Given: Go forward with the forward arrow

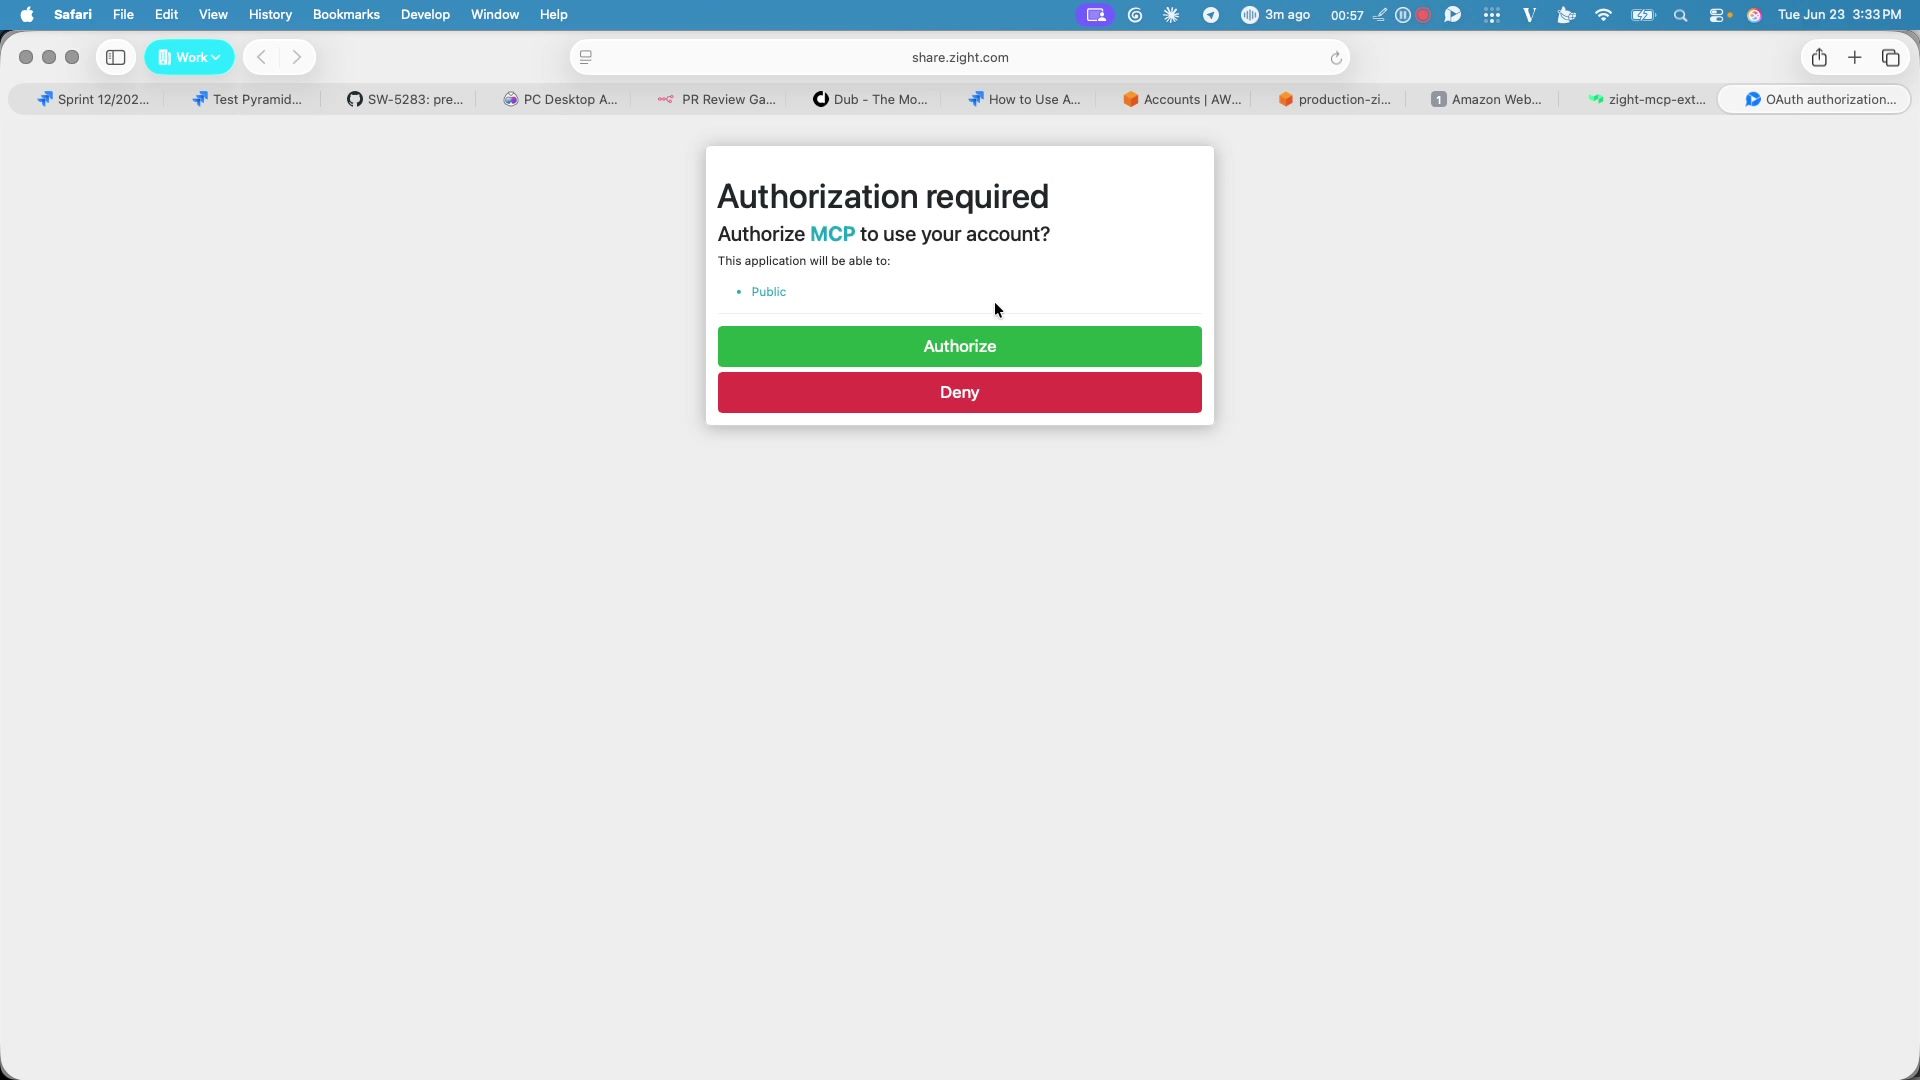Looking at the screenshot, I should click(297, 57).
